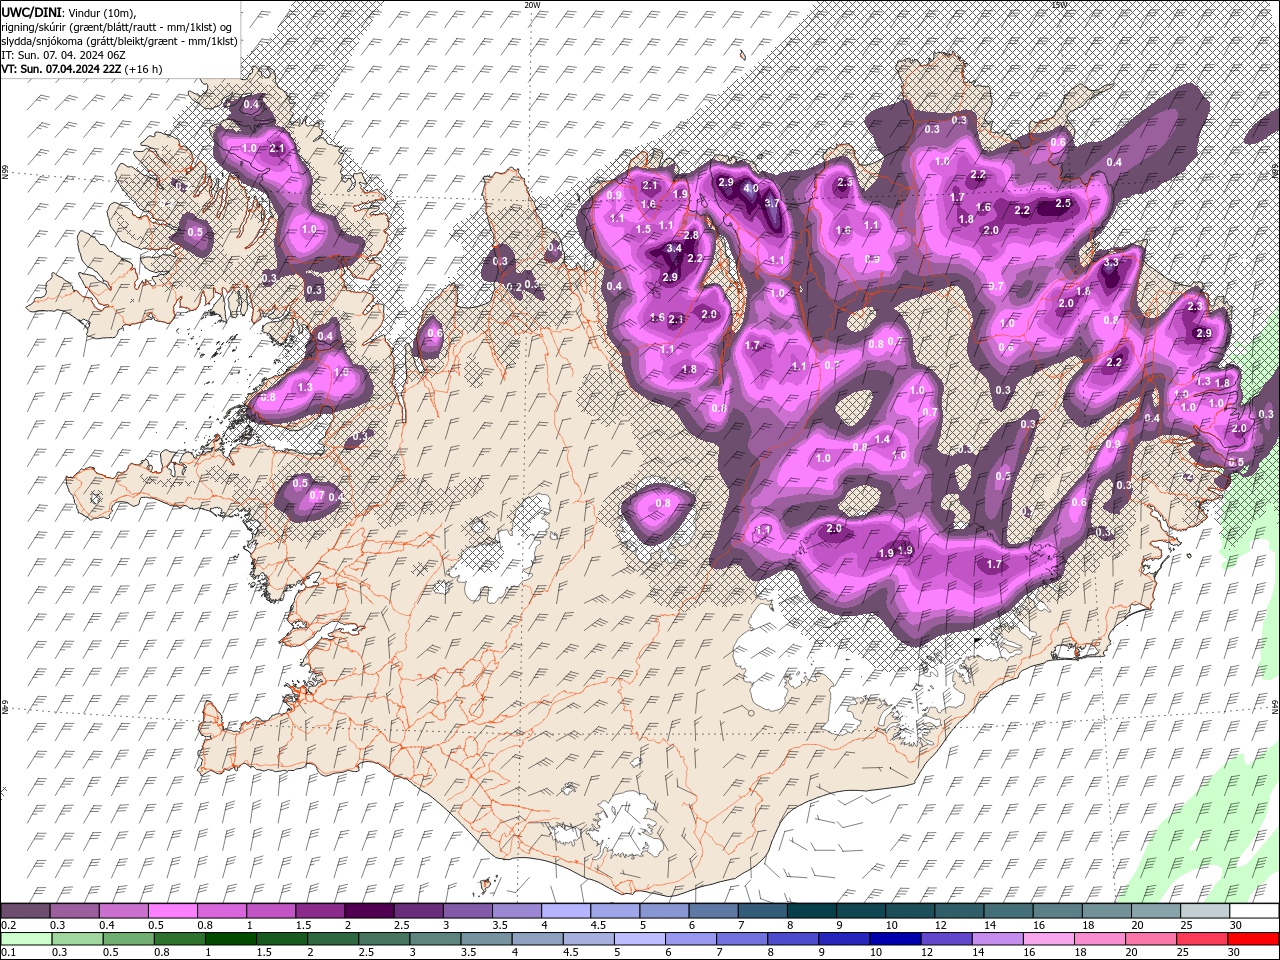Click the 2.3 snowfall value on the map
The height and width of the screenshot is (960, 1280).
tap(1194, 307)
